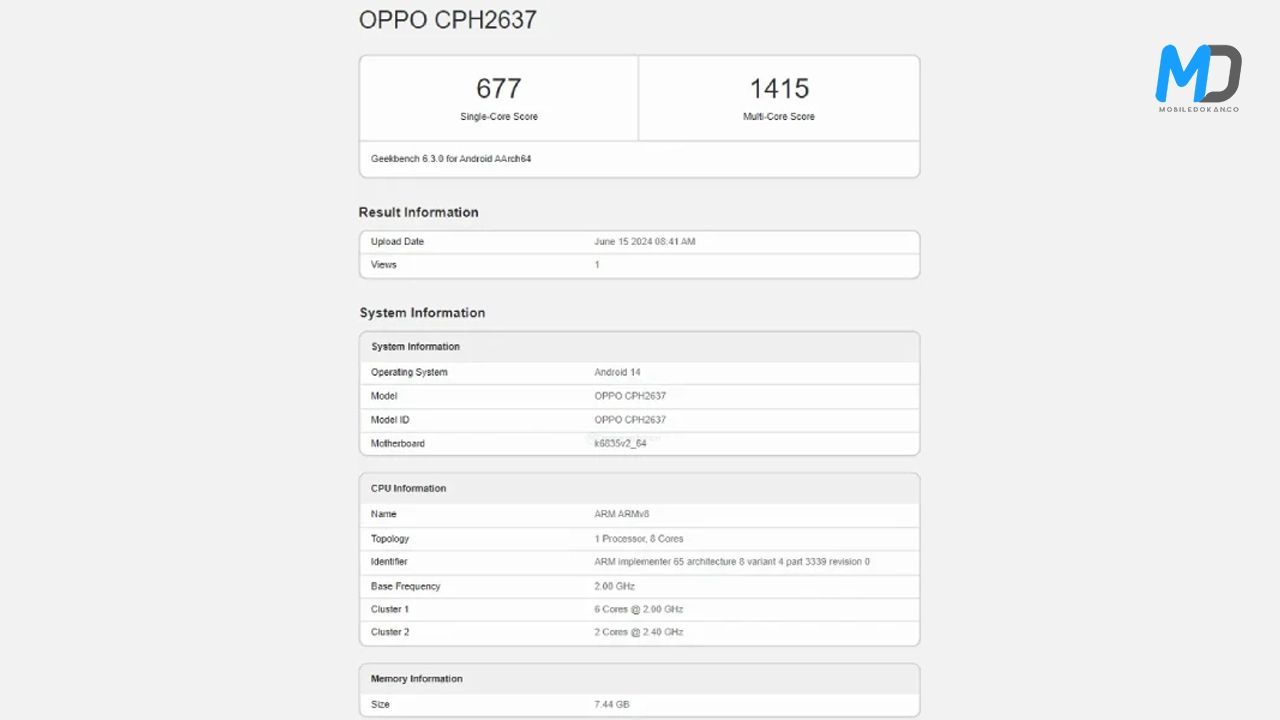
Task: Click the Multi-Core Score label
Action: 779,117
